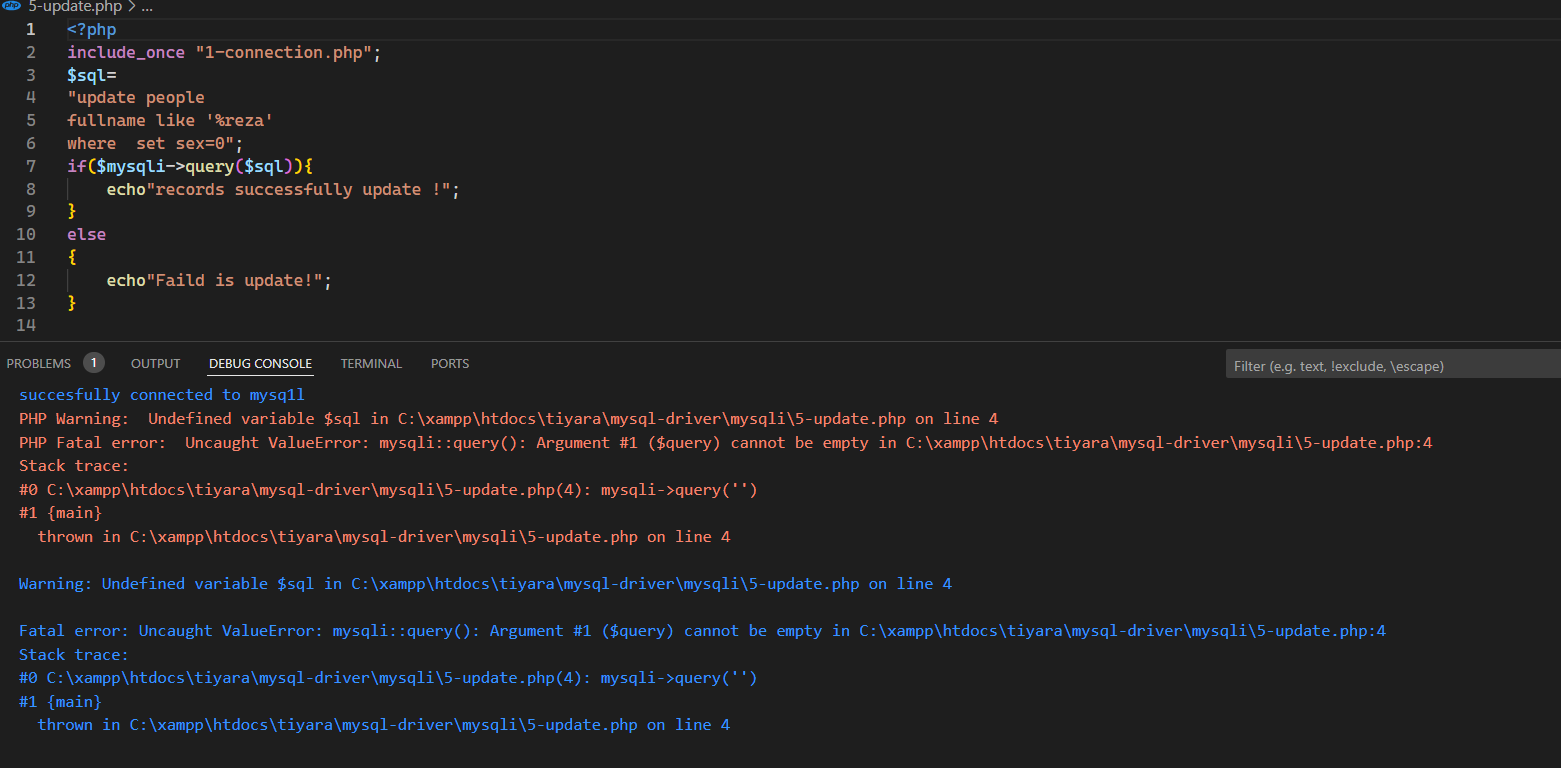Click the first red Stack trace: line
This screenshot has width=1561, height=768.
(74, 466)
